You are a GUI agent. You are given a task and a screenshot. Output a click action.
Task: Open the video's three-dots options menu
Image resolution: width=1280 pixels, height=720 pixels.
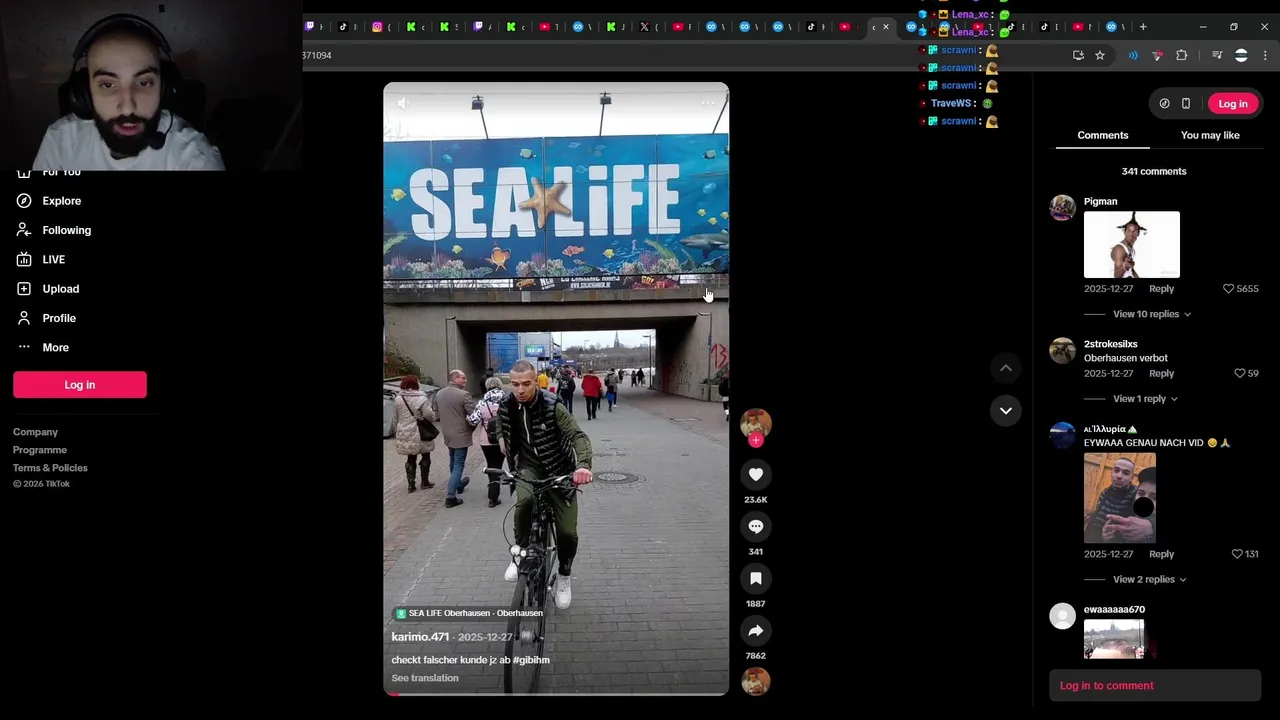point(708,103)
